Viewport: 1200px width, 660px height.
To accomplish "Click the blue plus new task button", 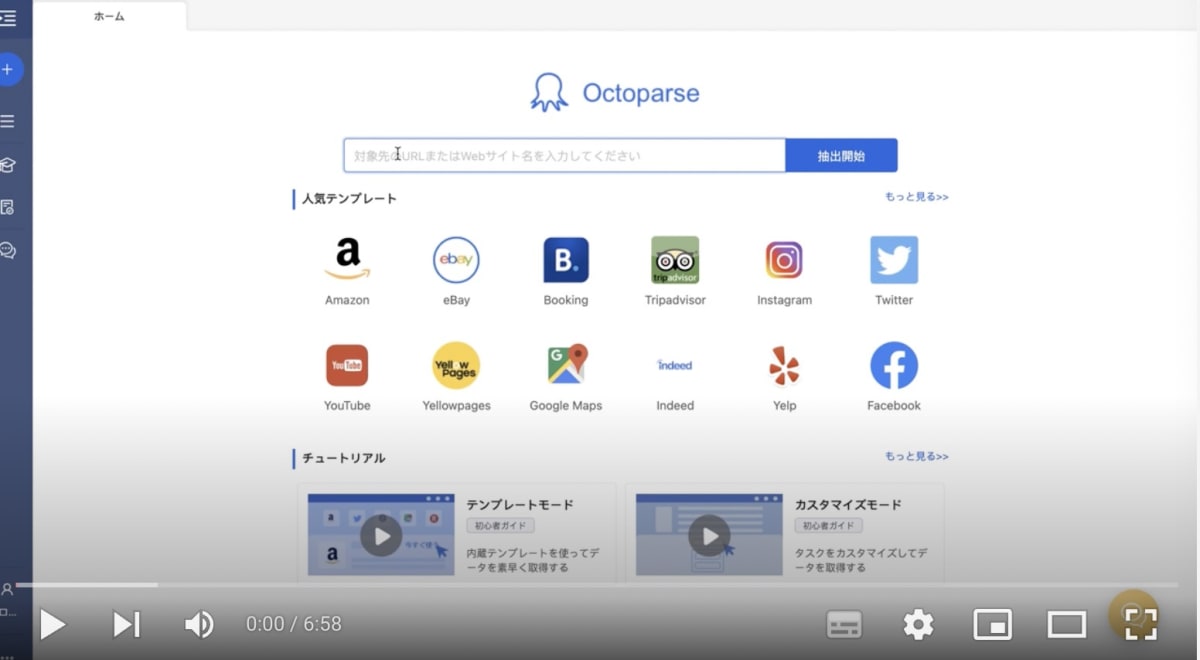I will (8, 69).
